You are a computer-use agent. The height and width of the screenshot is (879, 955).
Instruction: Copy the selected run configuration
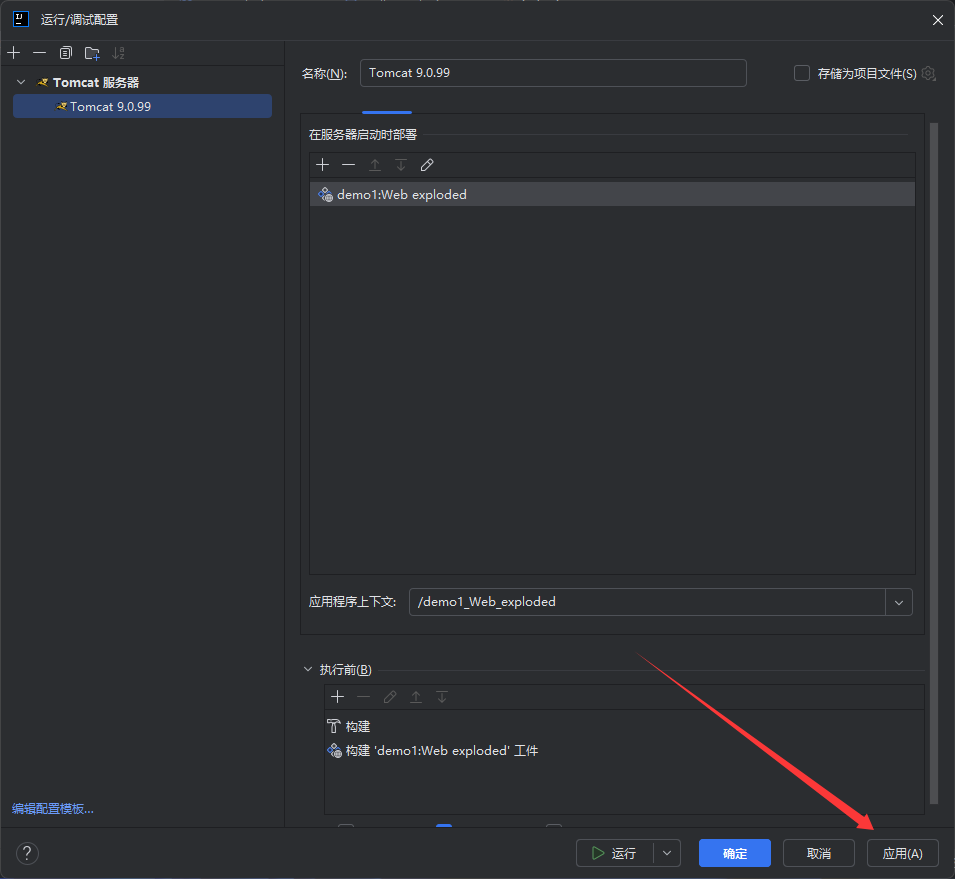pyautogui.click(x=66, y=53)
